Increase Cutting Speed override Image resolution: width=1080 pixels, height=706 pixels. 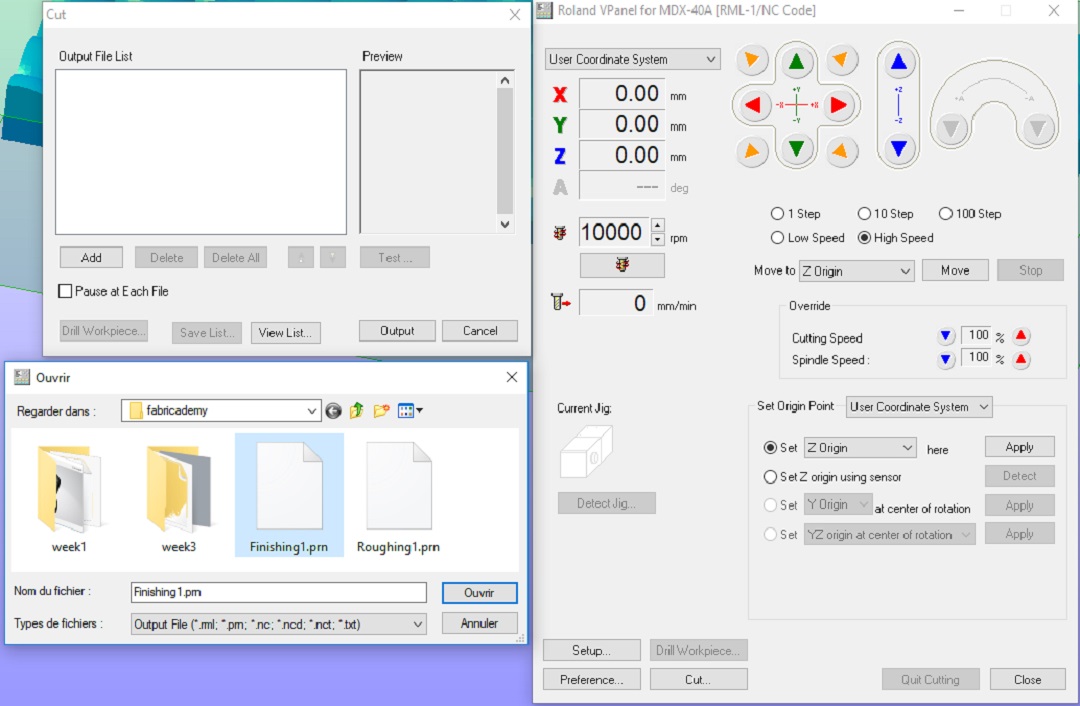coord(1021,336)
